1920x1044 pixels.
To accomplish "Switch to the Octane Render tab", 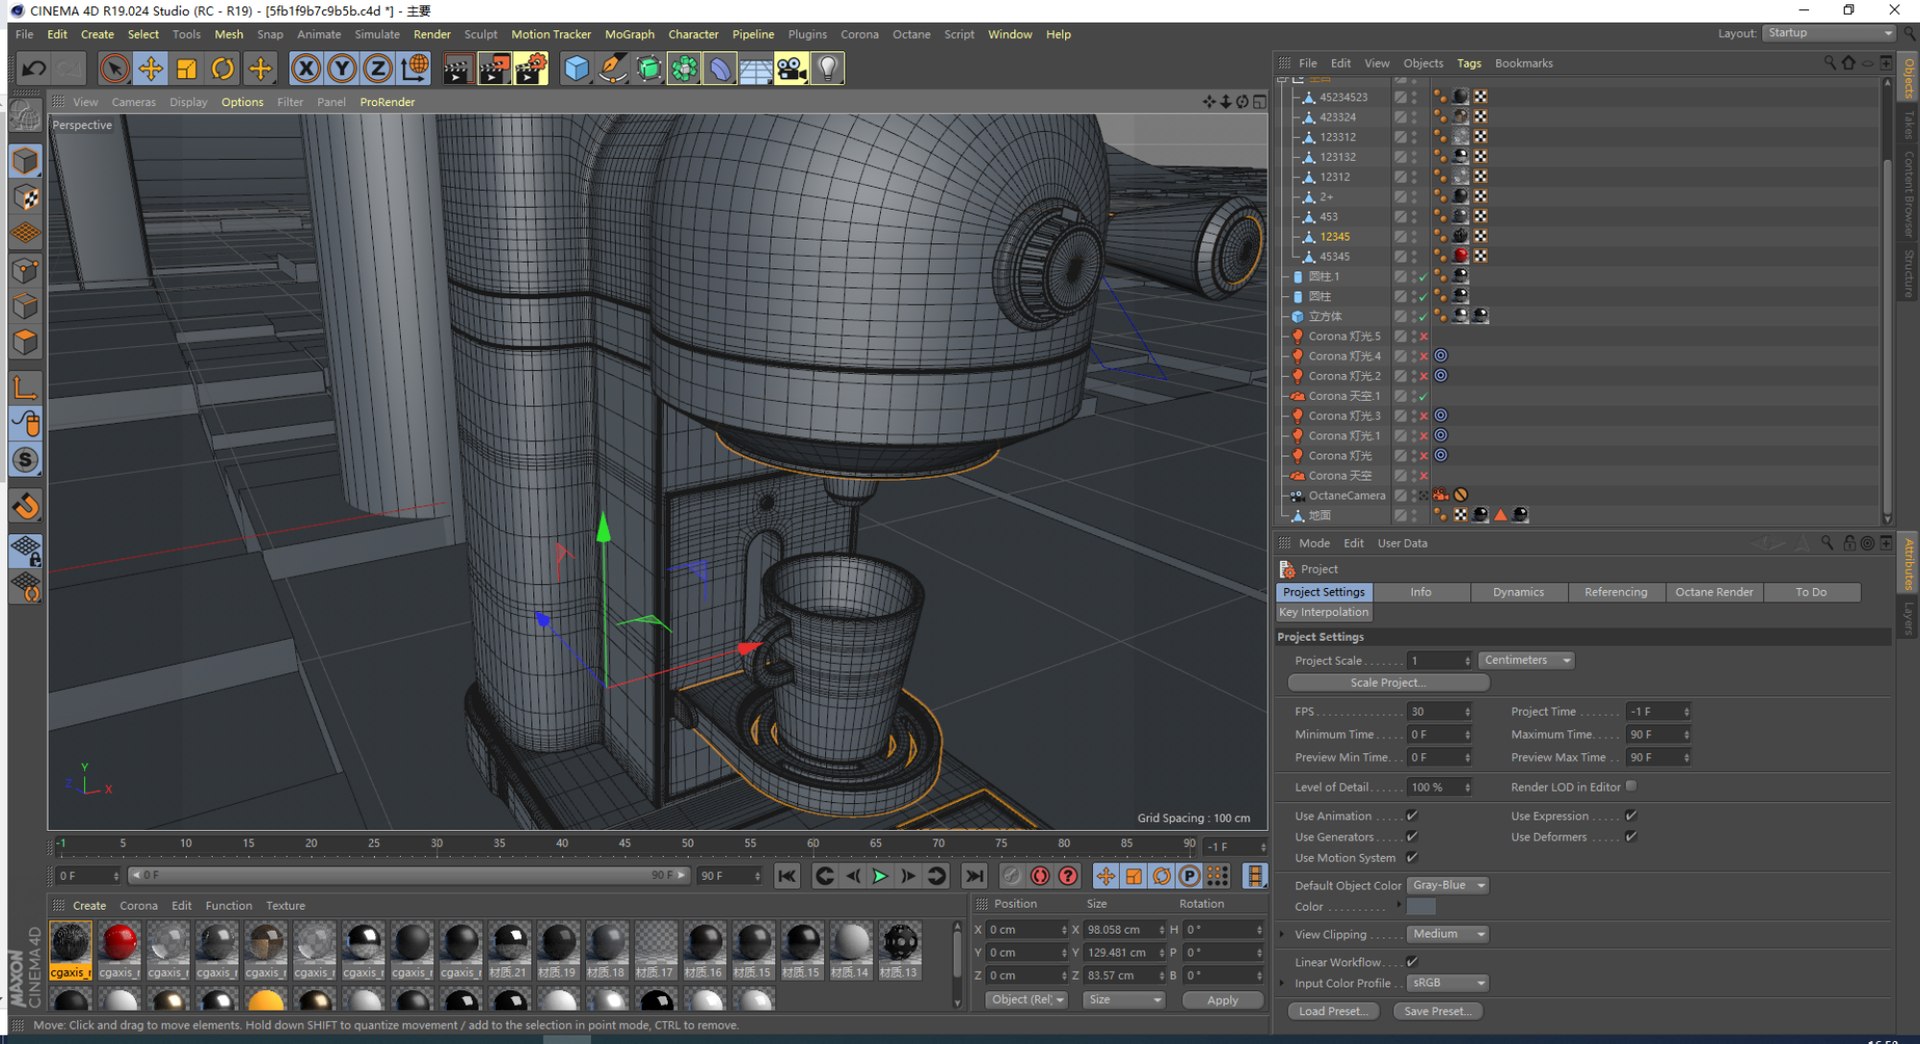I will pyautogui.click(x=1713, y=592).
